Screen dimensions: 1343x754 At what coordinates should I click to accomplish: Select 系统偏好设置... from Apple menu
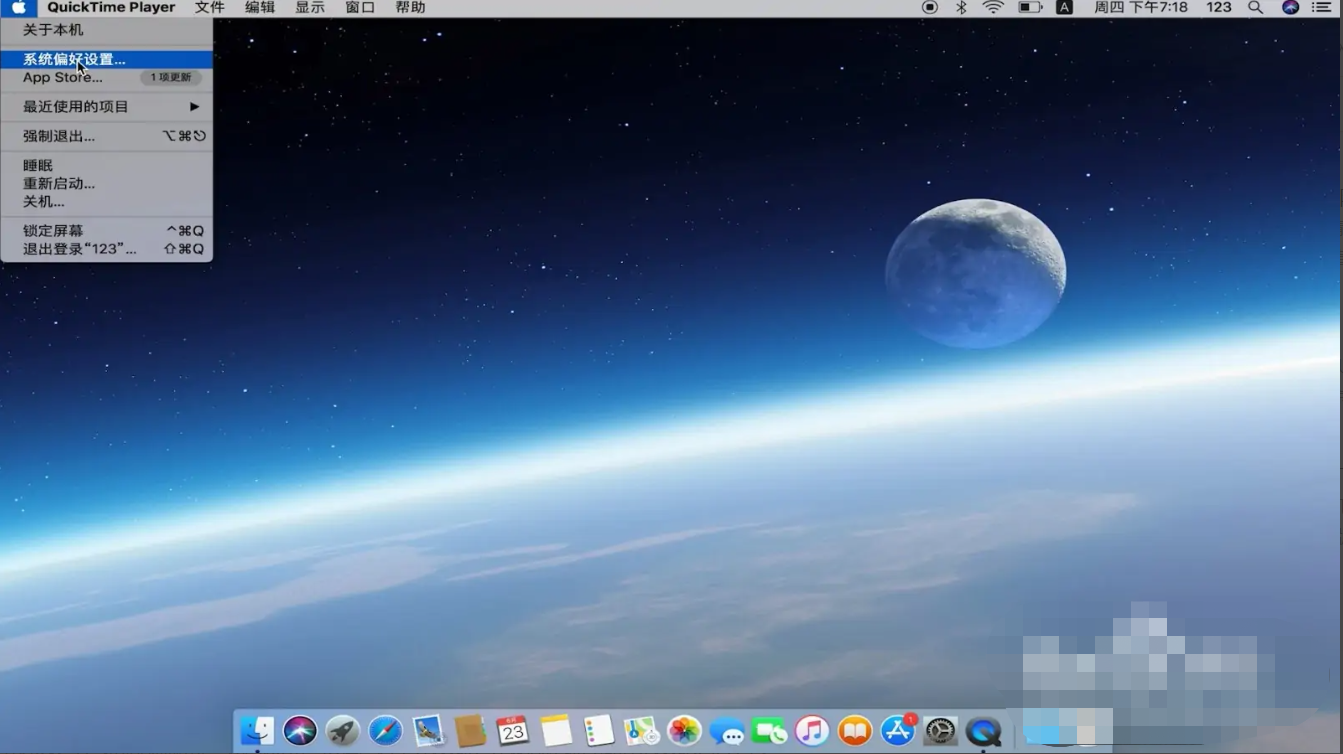[74, 60]
